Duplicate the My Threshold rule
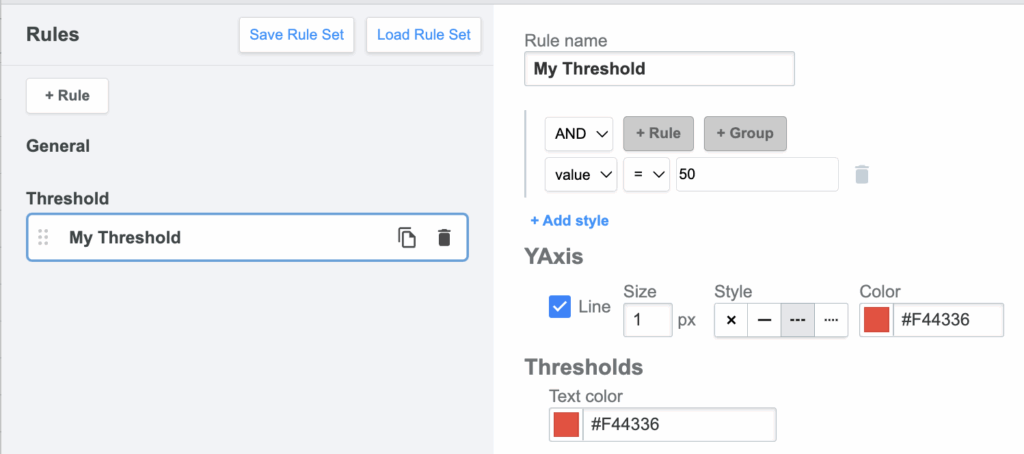 pyautogui.click(x=406, y=238)
